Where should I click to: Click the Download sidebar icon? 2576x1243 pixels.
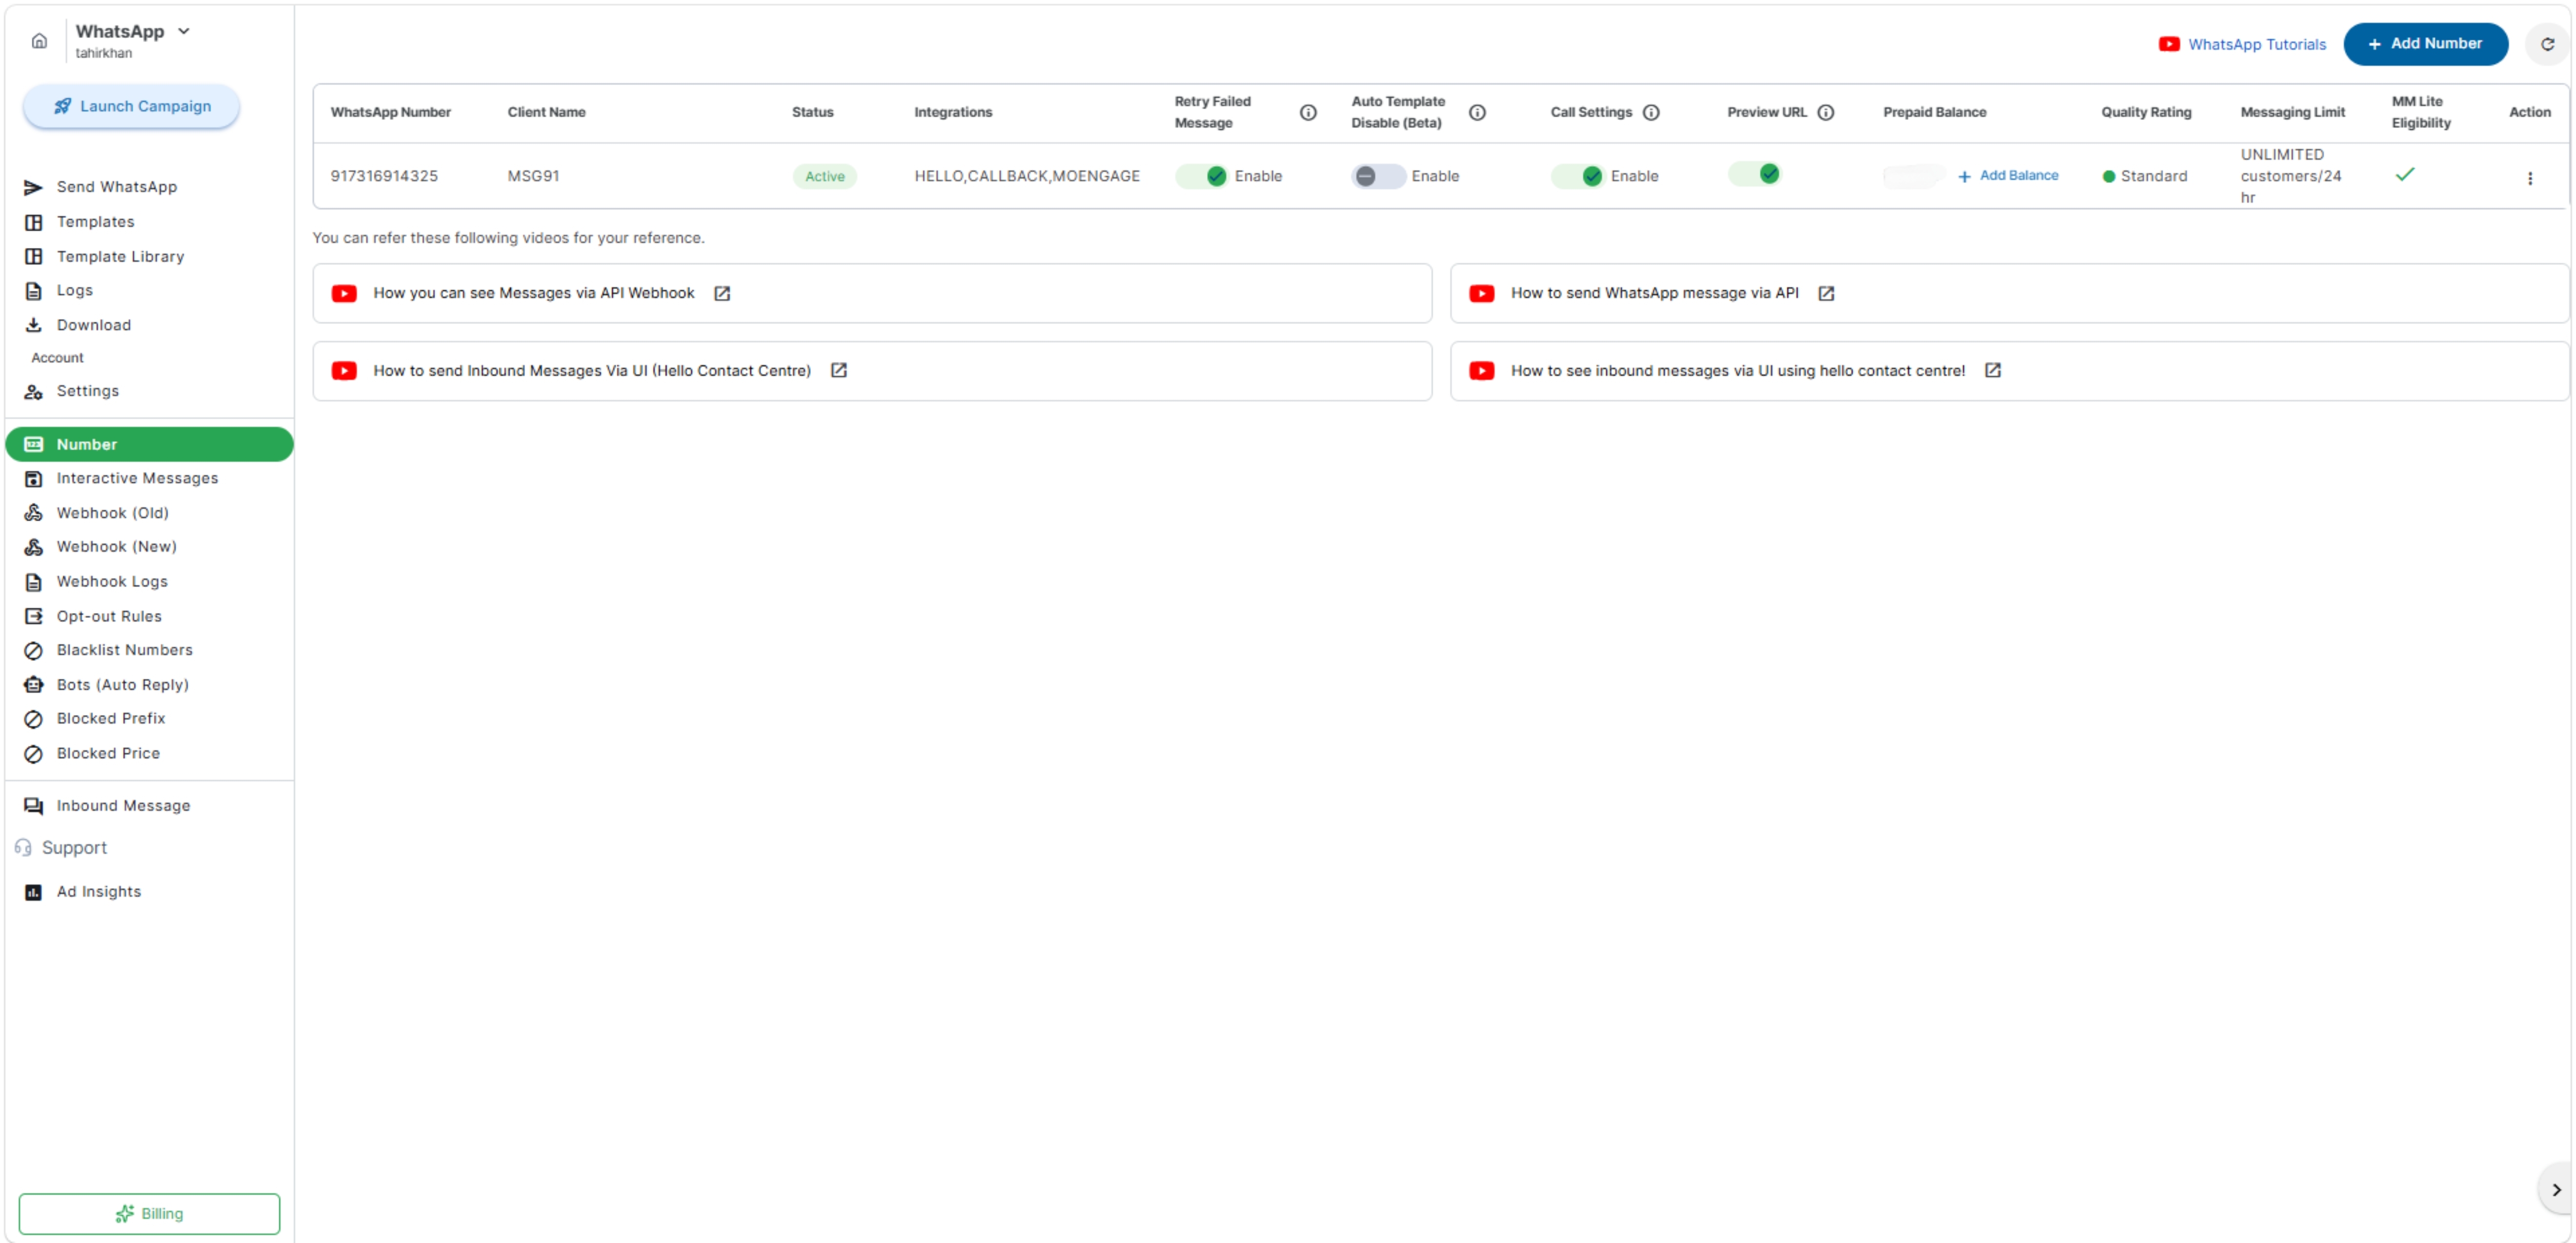(34, 325)
